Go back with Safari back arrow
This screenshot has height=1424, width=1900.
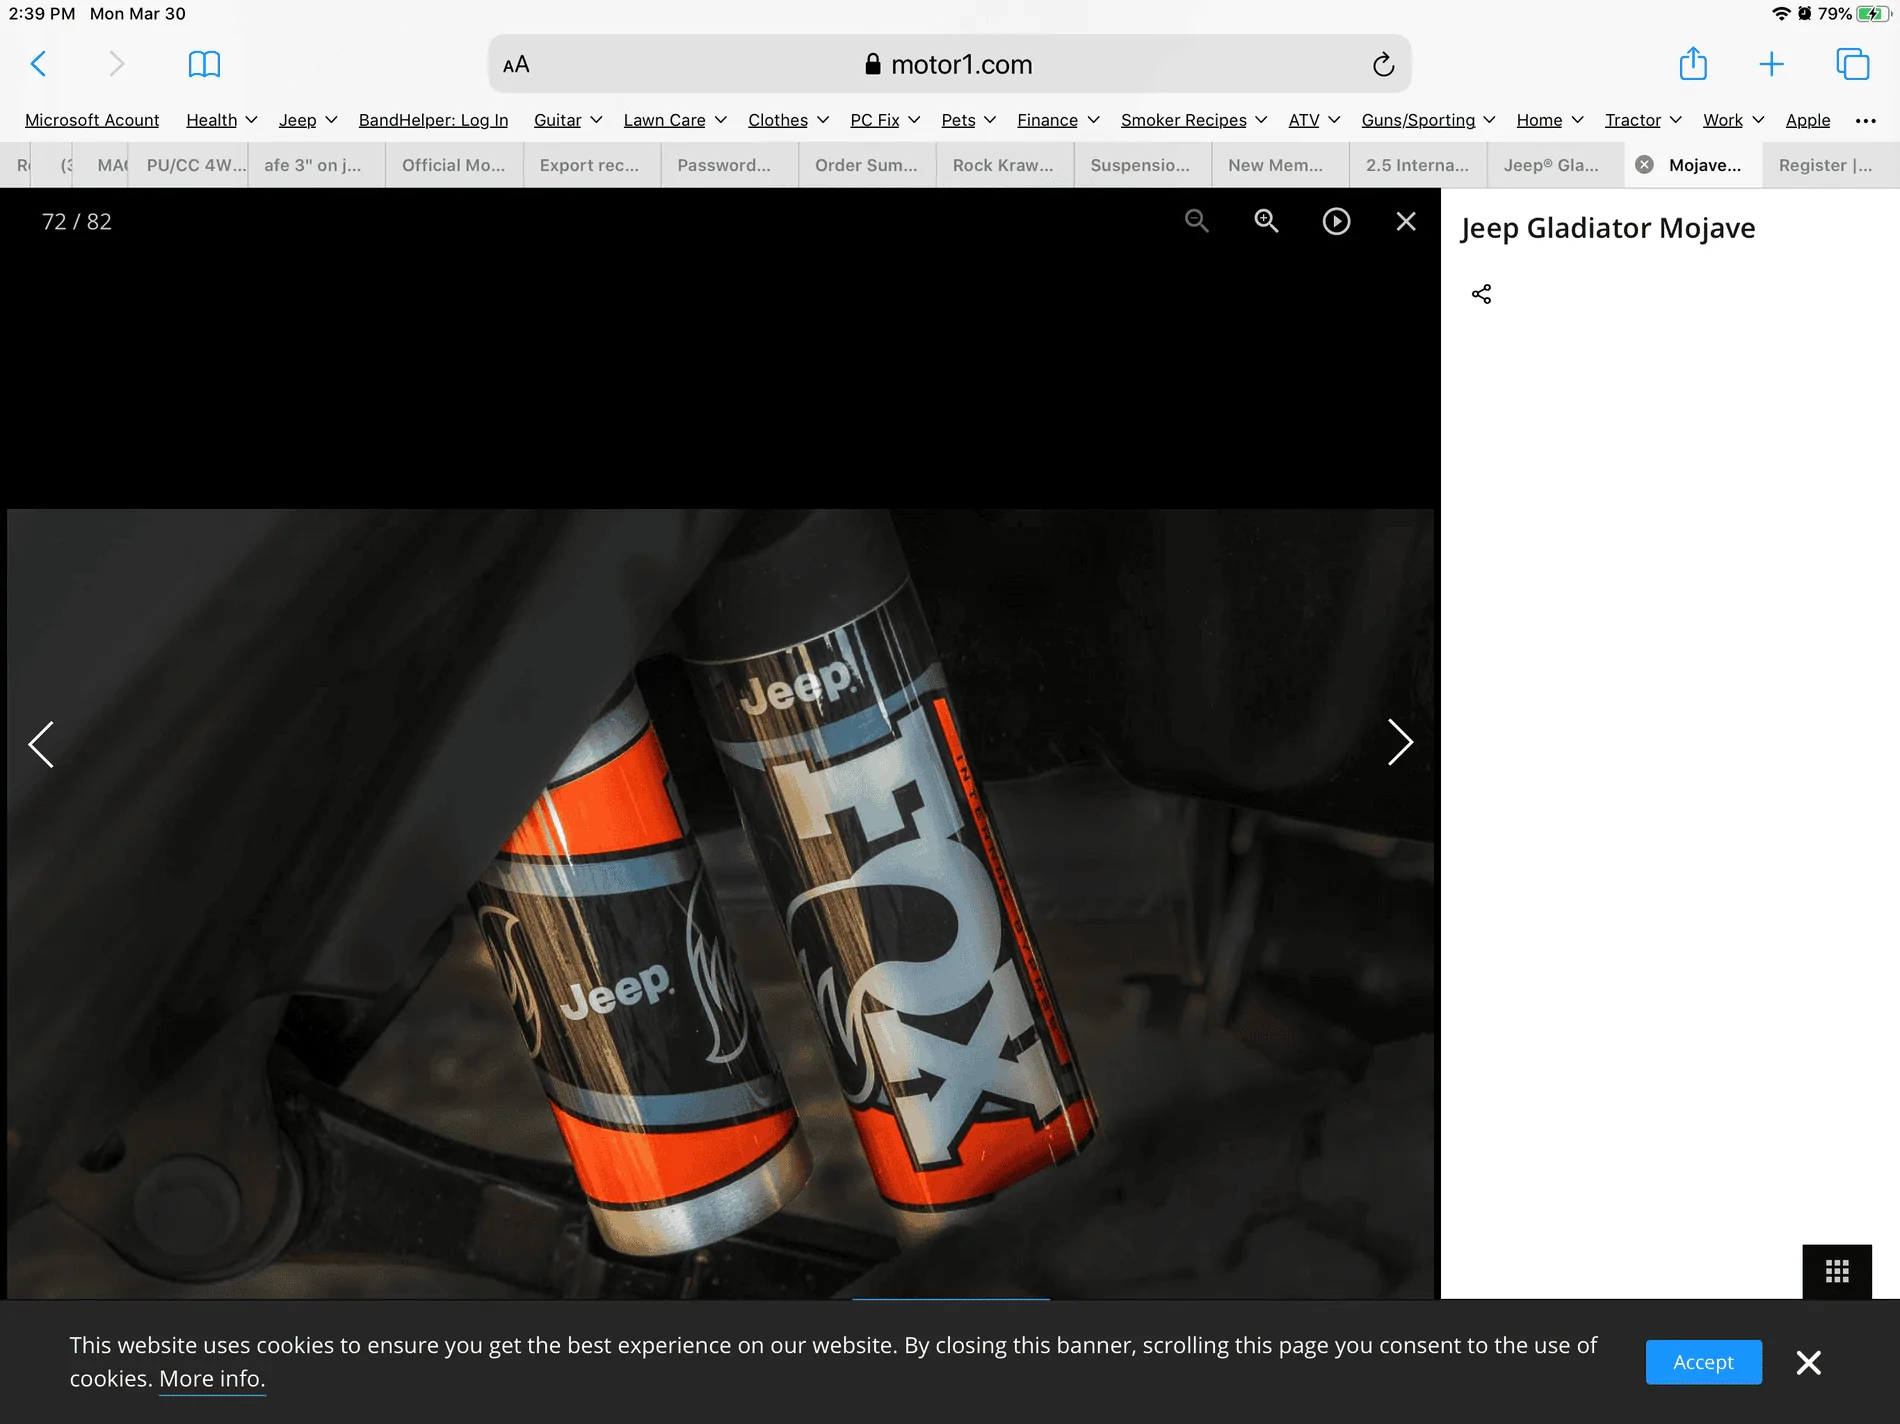[39, 64]
